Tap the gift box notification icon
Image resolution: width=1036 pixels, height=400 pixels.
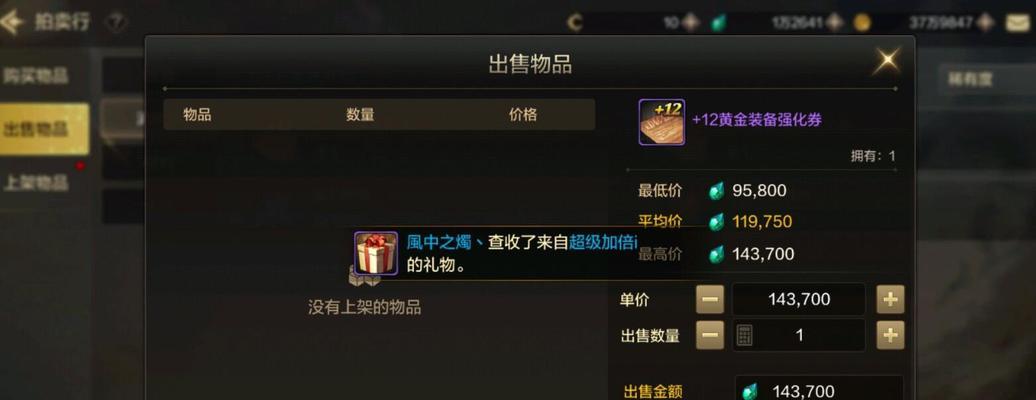(x=376, y=253)
